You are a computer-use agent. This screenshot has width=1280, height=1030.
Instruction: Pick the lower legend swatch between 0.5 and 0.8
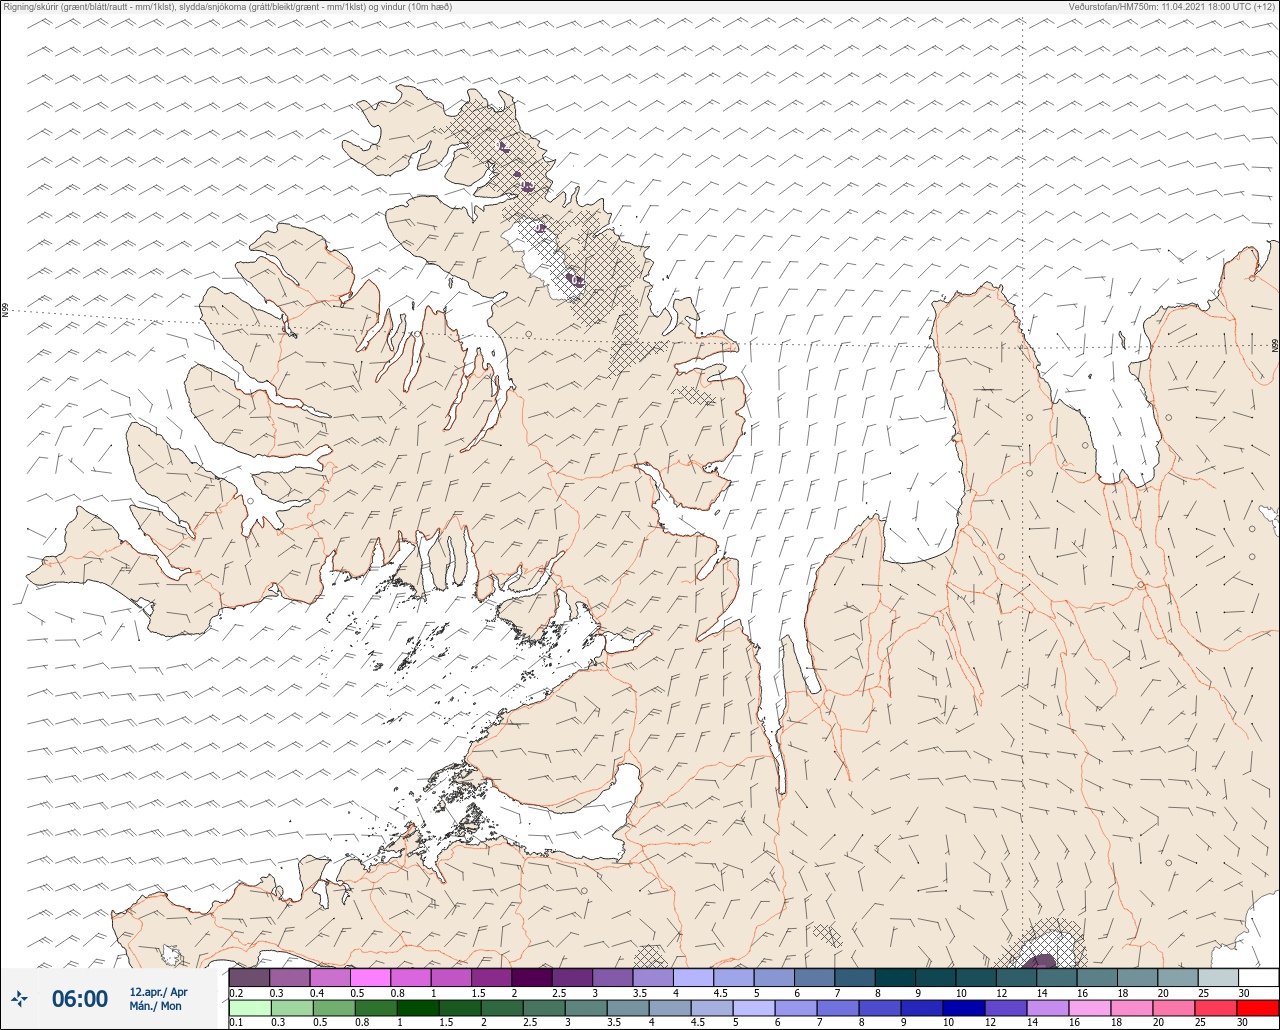click(334, 1007)
